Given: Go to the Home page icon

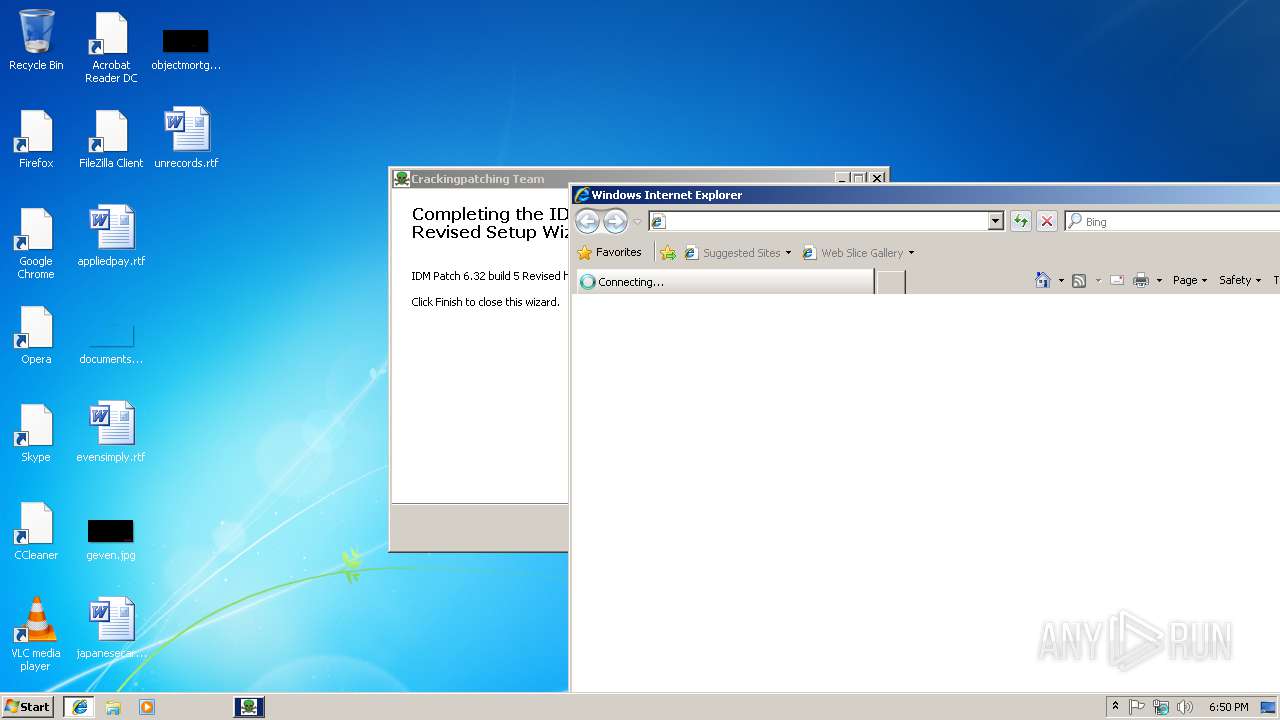Looking at the screenshot, I should (x=1043, y=280).
